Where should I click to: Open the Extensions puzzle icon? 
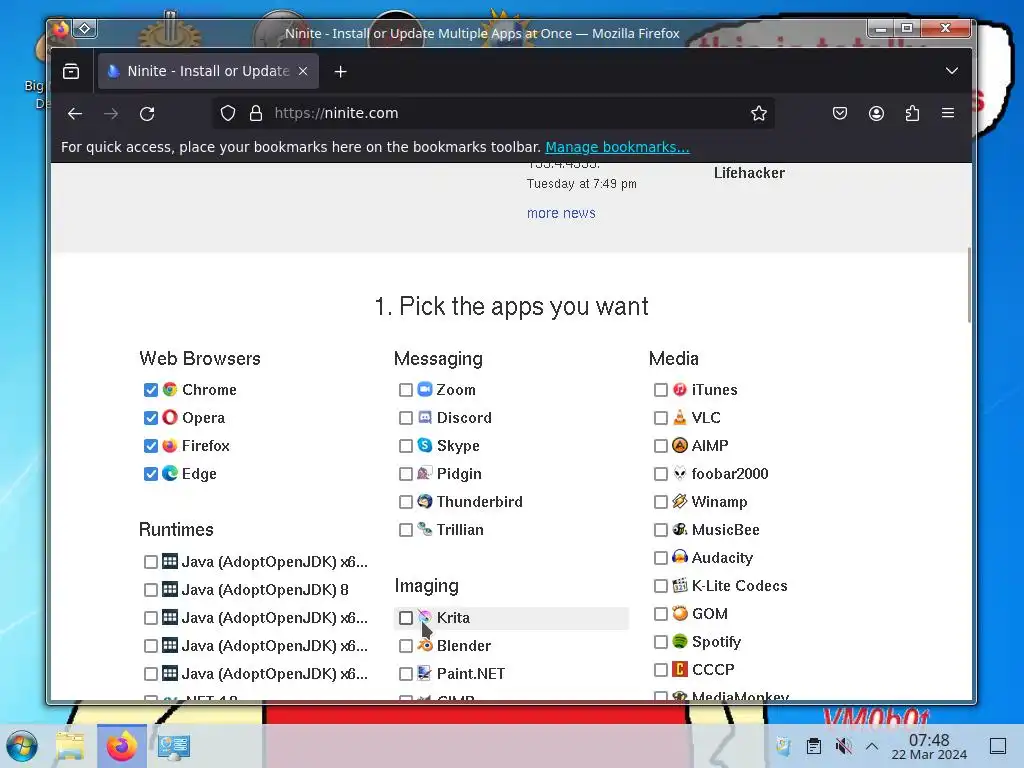pyautogui.click(x=912, y=114)
